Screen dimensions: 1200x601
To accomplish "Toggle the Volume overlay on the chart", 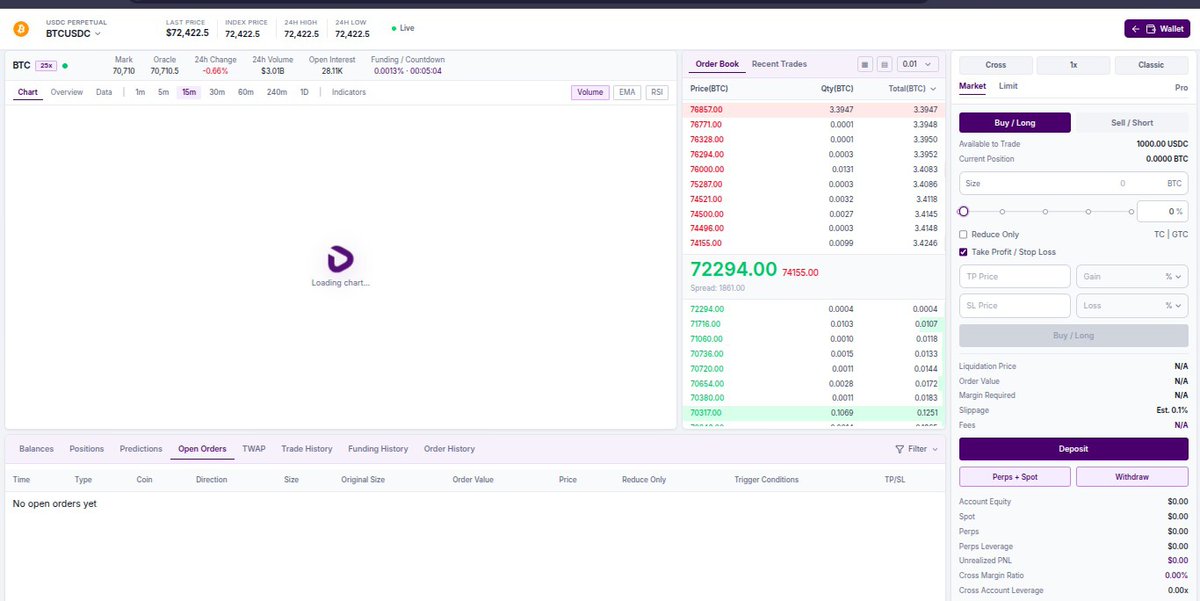I will 590,91.
